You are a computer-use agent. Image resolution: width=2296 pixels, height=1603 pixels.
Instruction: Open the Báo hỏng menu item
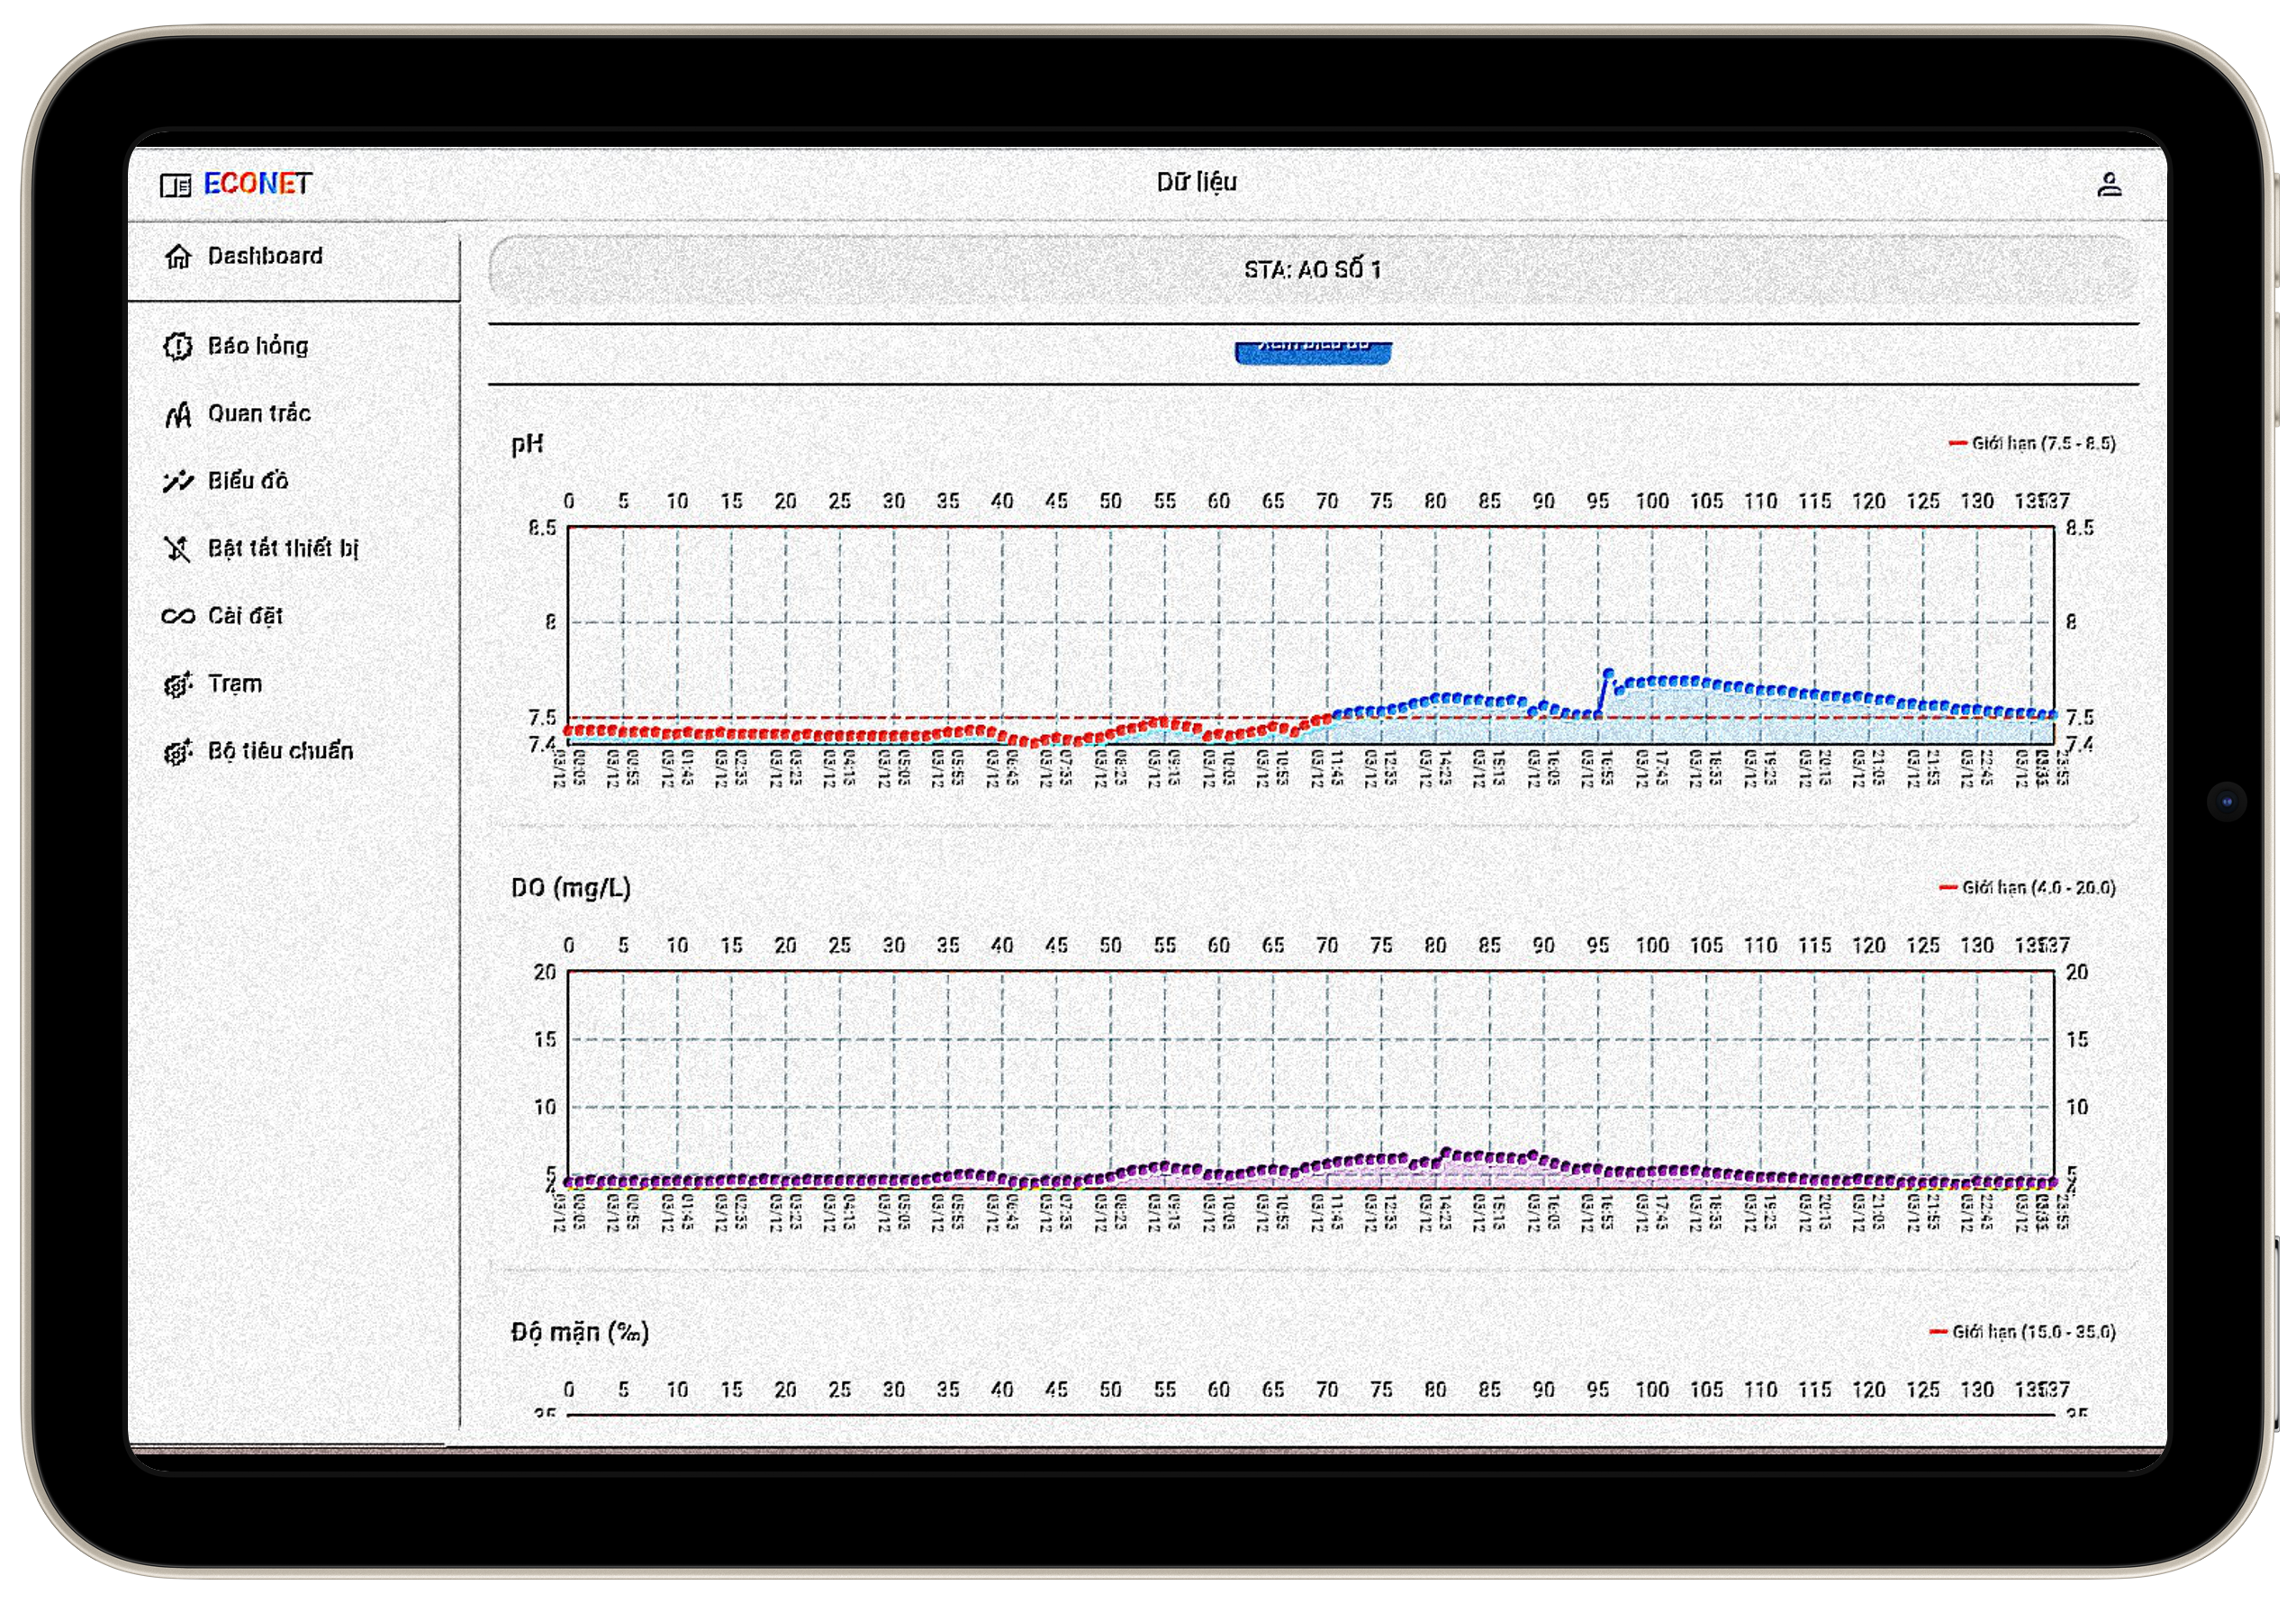[258, 346]
